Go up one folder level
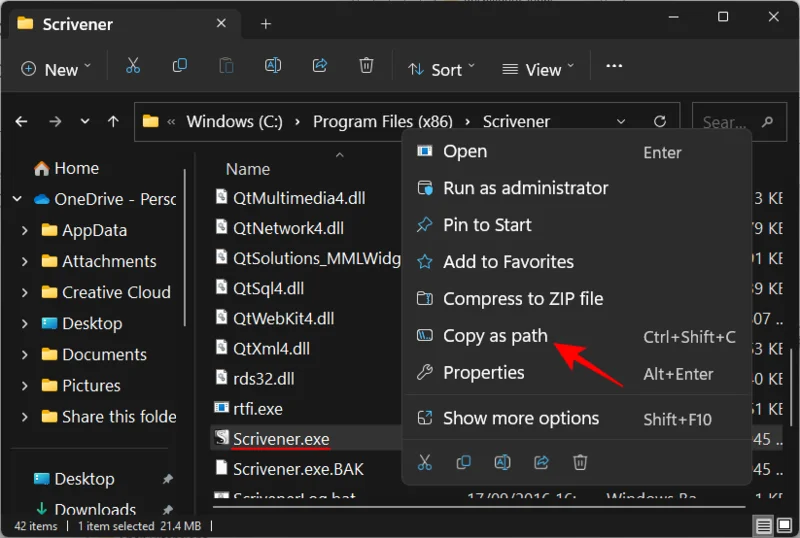Image resolution: width=800 pixels, height=538 pixels. click(x=113, y=121)
